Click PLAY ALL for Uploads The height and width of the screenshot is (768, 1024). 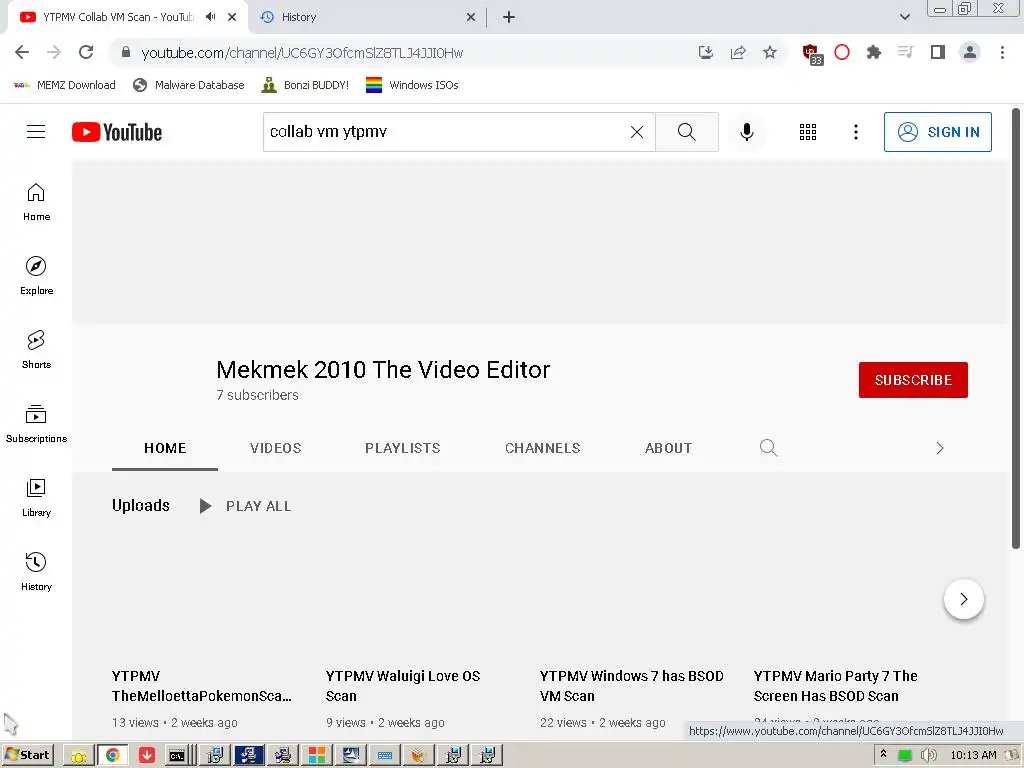point(246,506)
